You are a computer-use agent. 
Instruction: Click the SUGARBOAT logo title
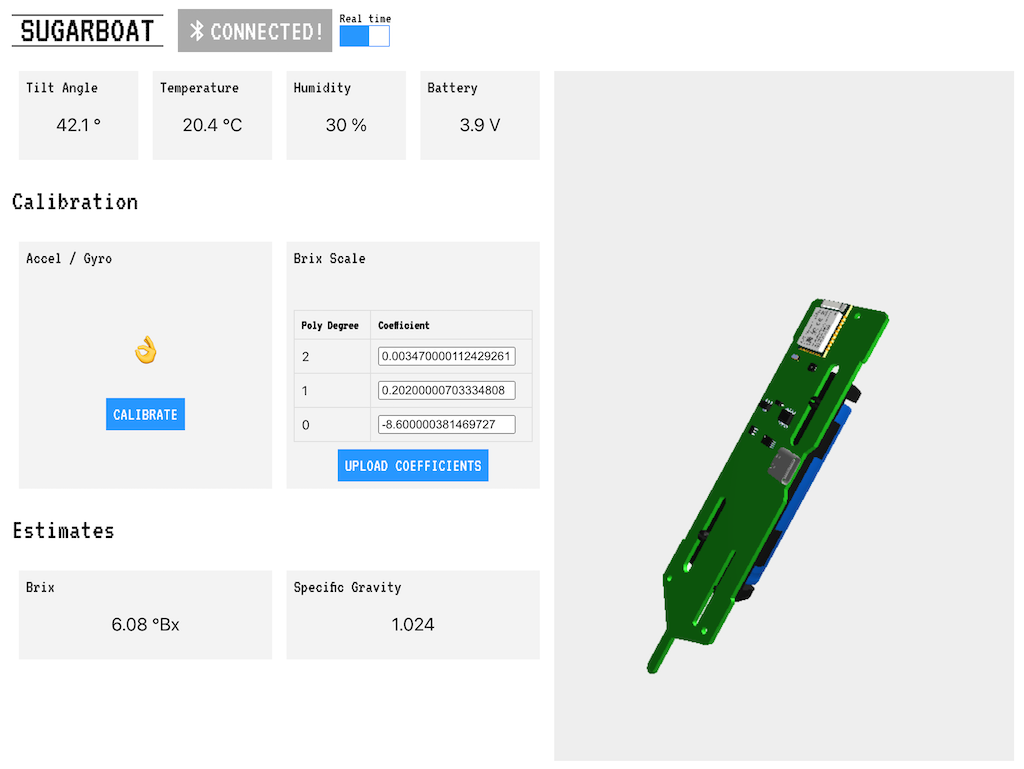(87, 31)
